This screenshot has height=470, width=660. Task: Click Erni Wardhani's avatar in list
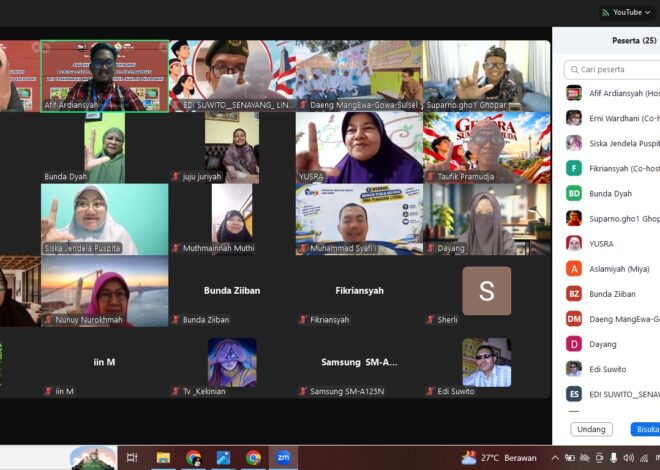point(574,118)
